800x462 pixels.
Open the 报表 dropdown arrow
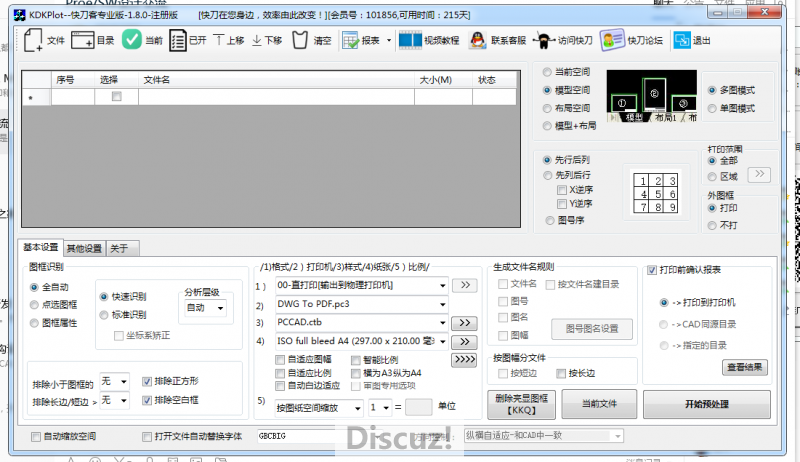tap(389, 40)
